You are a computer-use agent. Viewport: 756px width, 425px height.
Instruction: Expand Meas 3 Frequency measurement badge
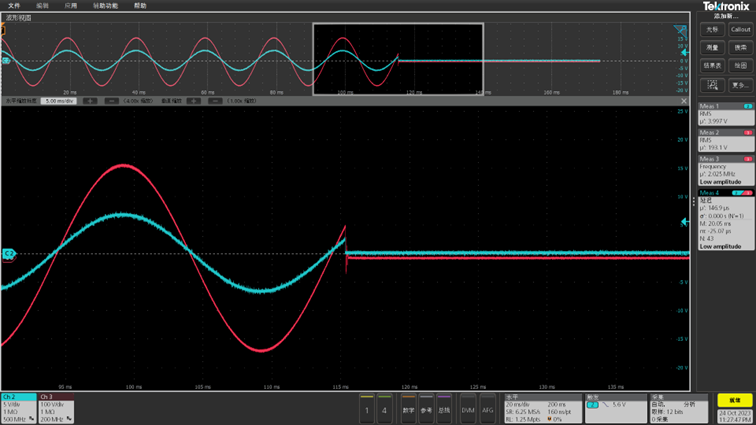coord(726,170)
